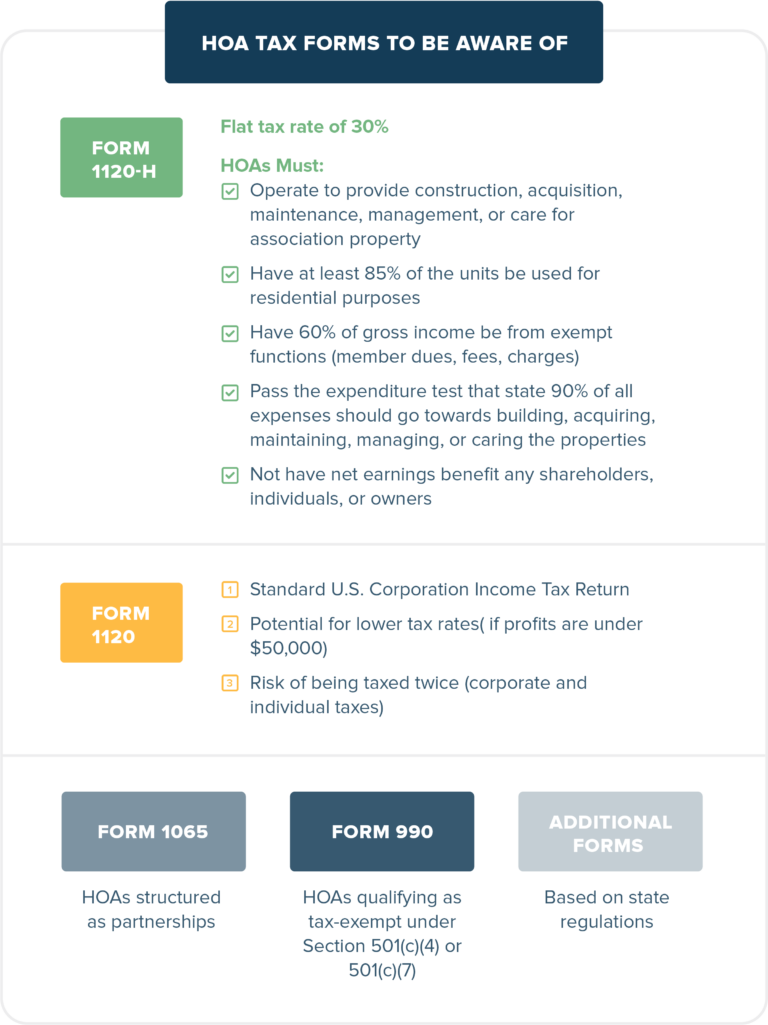Select the Form 1065 box

(153, 831)
